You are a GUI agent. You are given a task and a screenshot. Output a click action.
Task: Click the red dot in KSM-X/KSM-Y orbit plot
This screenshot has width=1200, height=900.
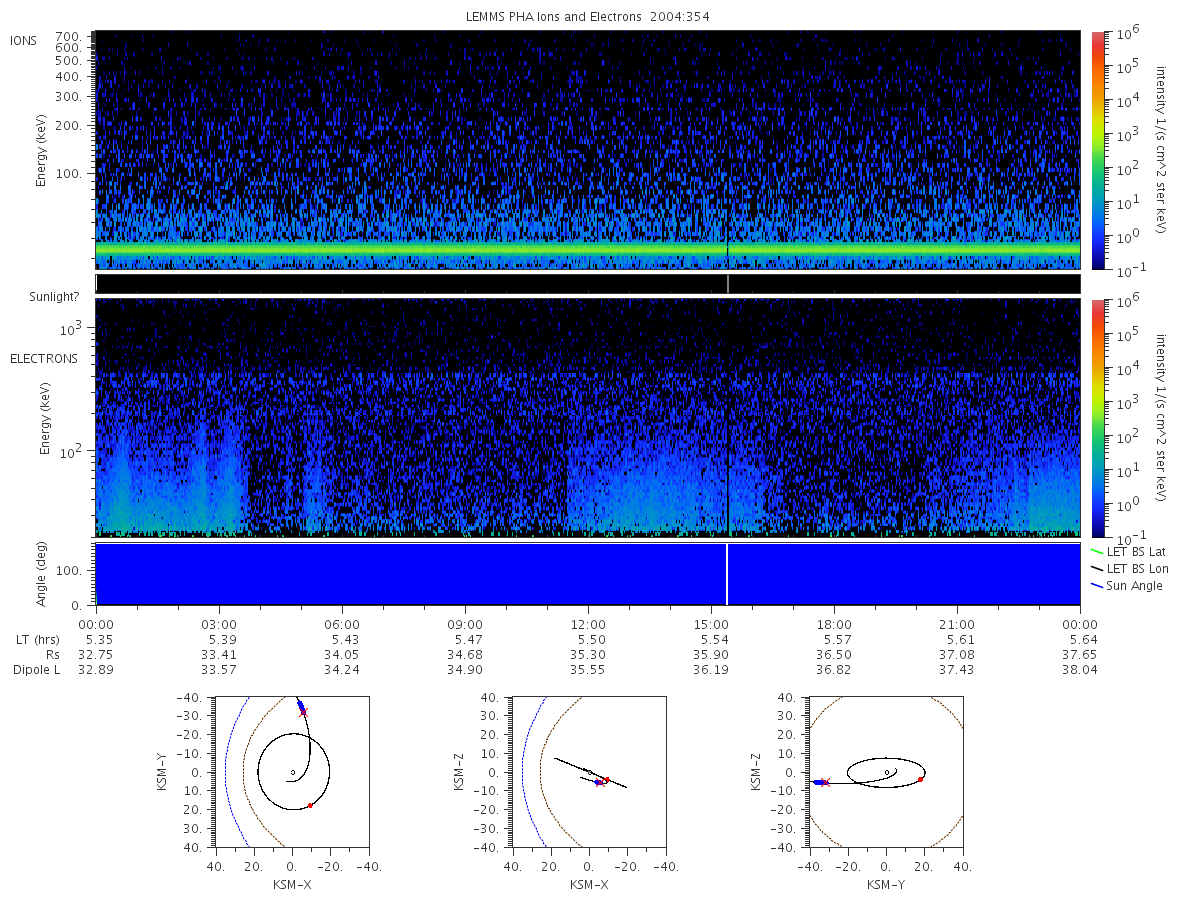pyautogui.click(x=310, y=805)
